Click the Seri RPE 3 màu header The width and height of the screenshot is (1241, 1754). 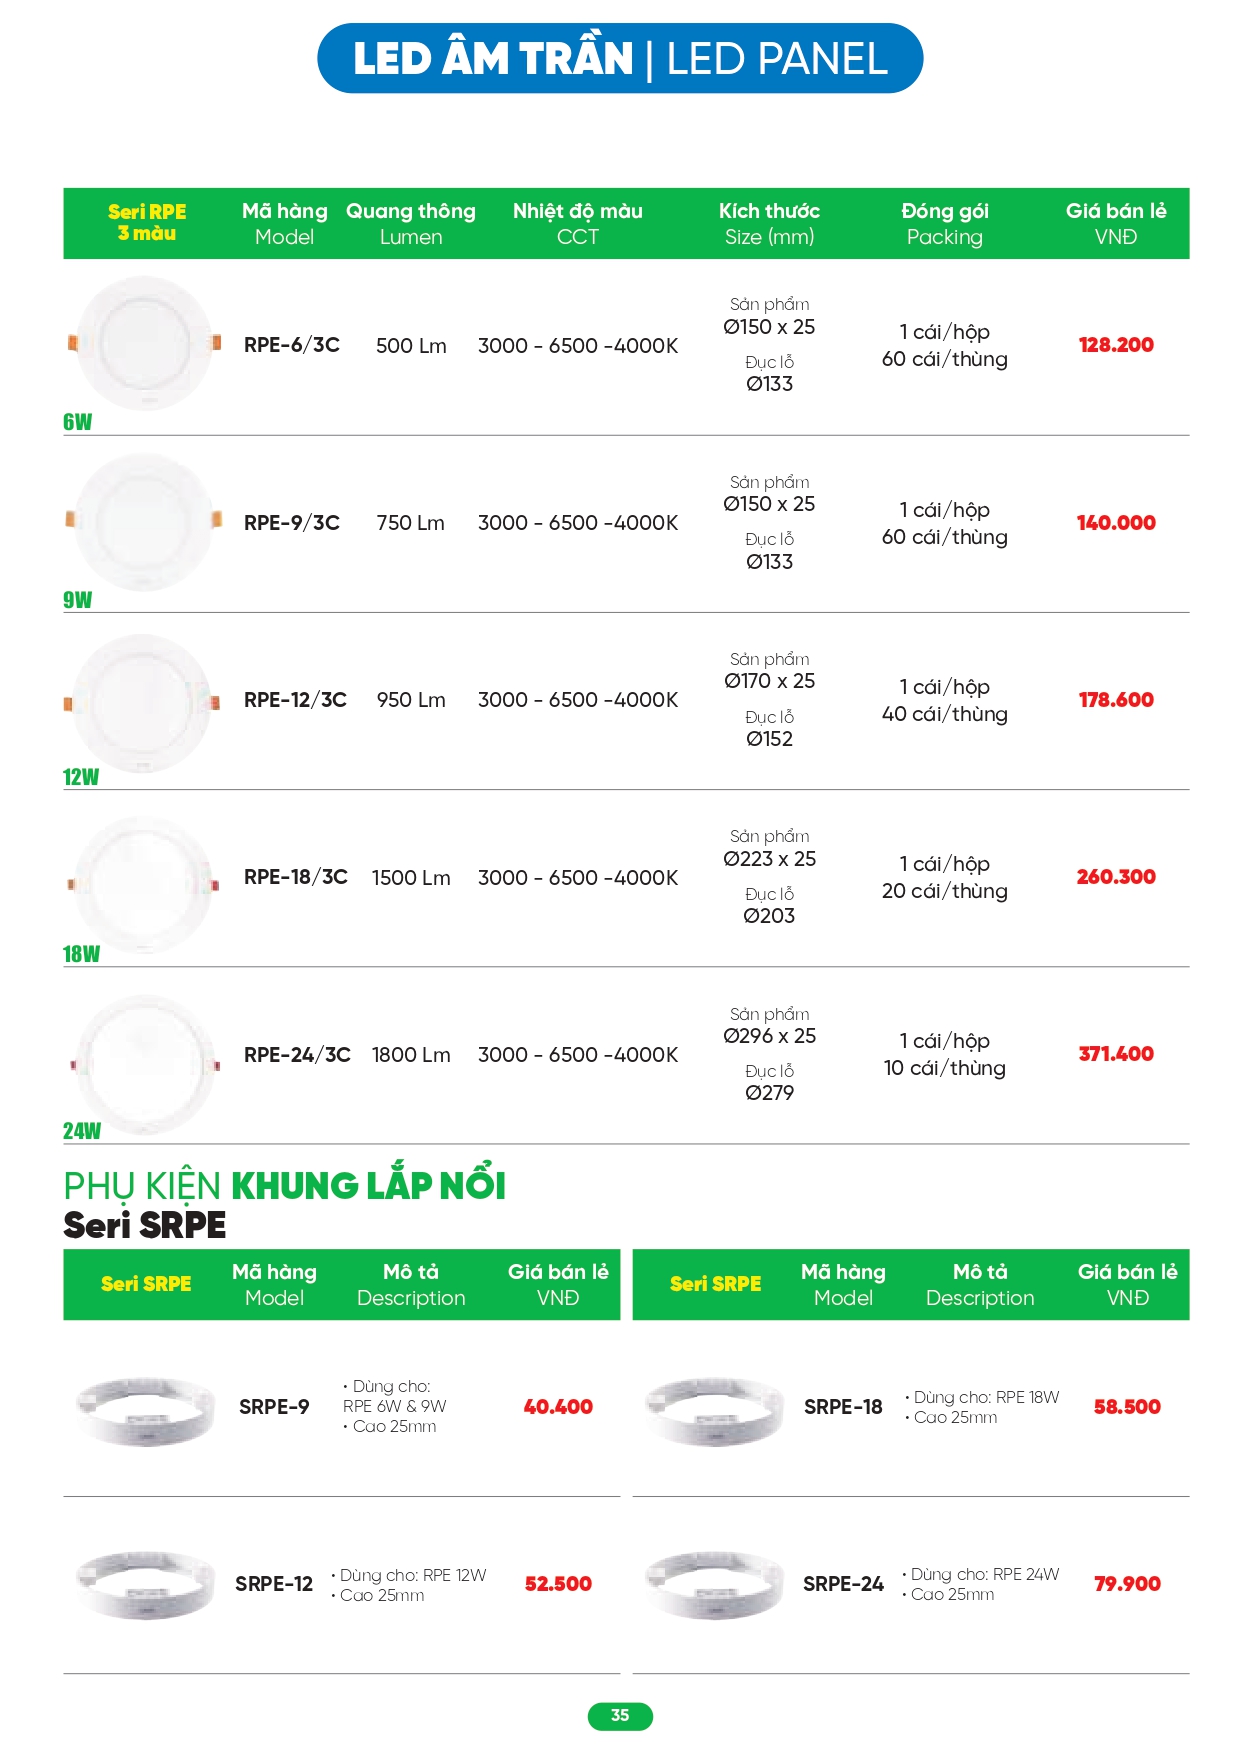[147, 222]
